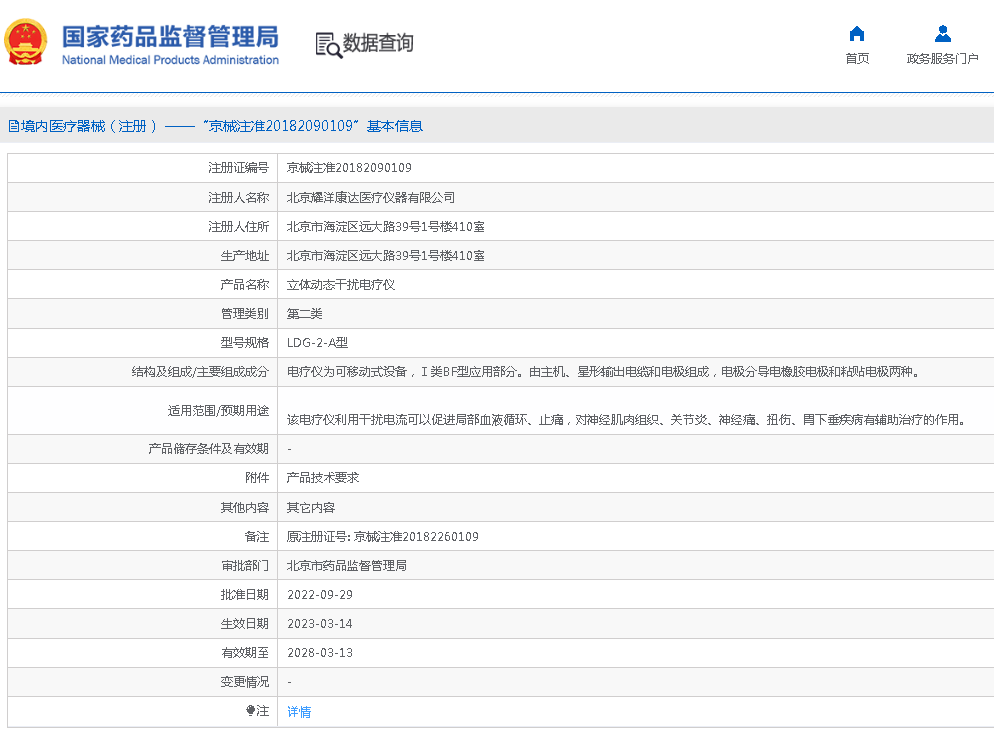Click the approval date 2022-09-29
The width and height of the screenshot is (994, 731).
[x=320, y=595]
